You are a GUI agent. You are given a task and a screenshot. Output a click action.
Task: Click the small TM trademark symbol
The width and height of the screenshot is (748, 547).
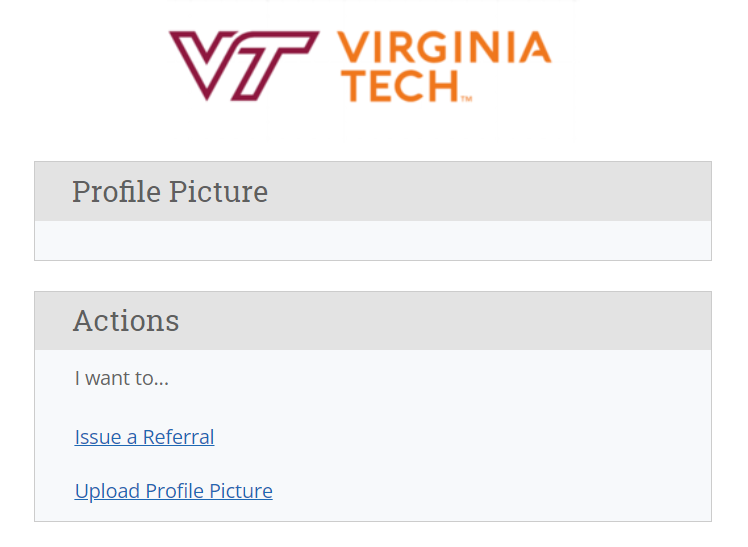pos(467,99)
